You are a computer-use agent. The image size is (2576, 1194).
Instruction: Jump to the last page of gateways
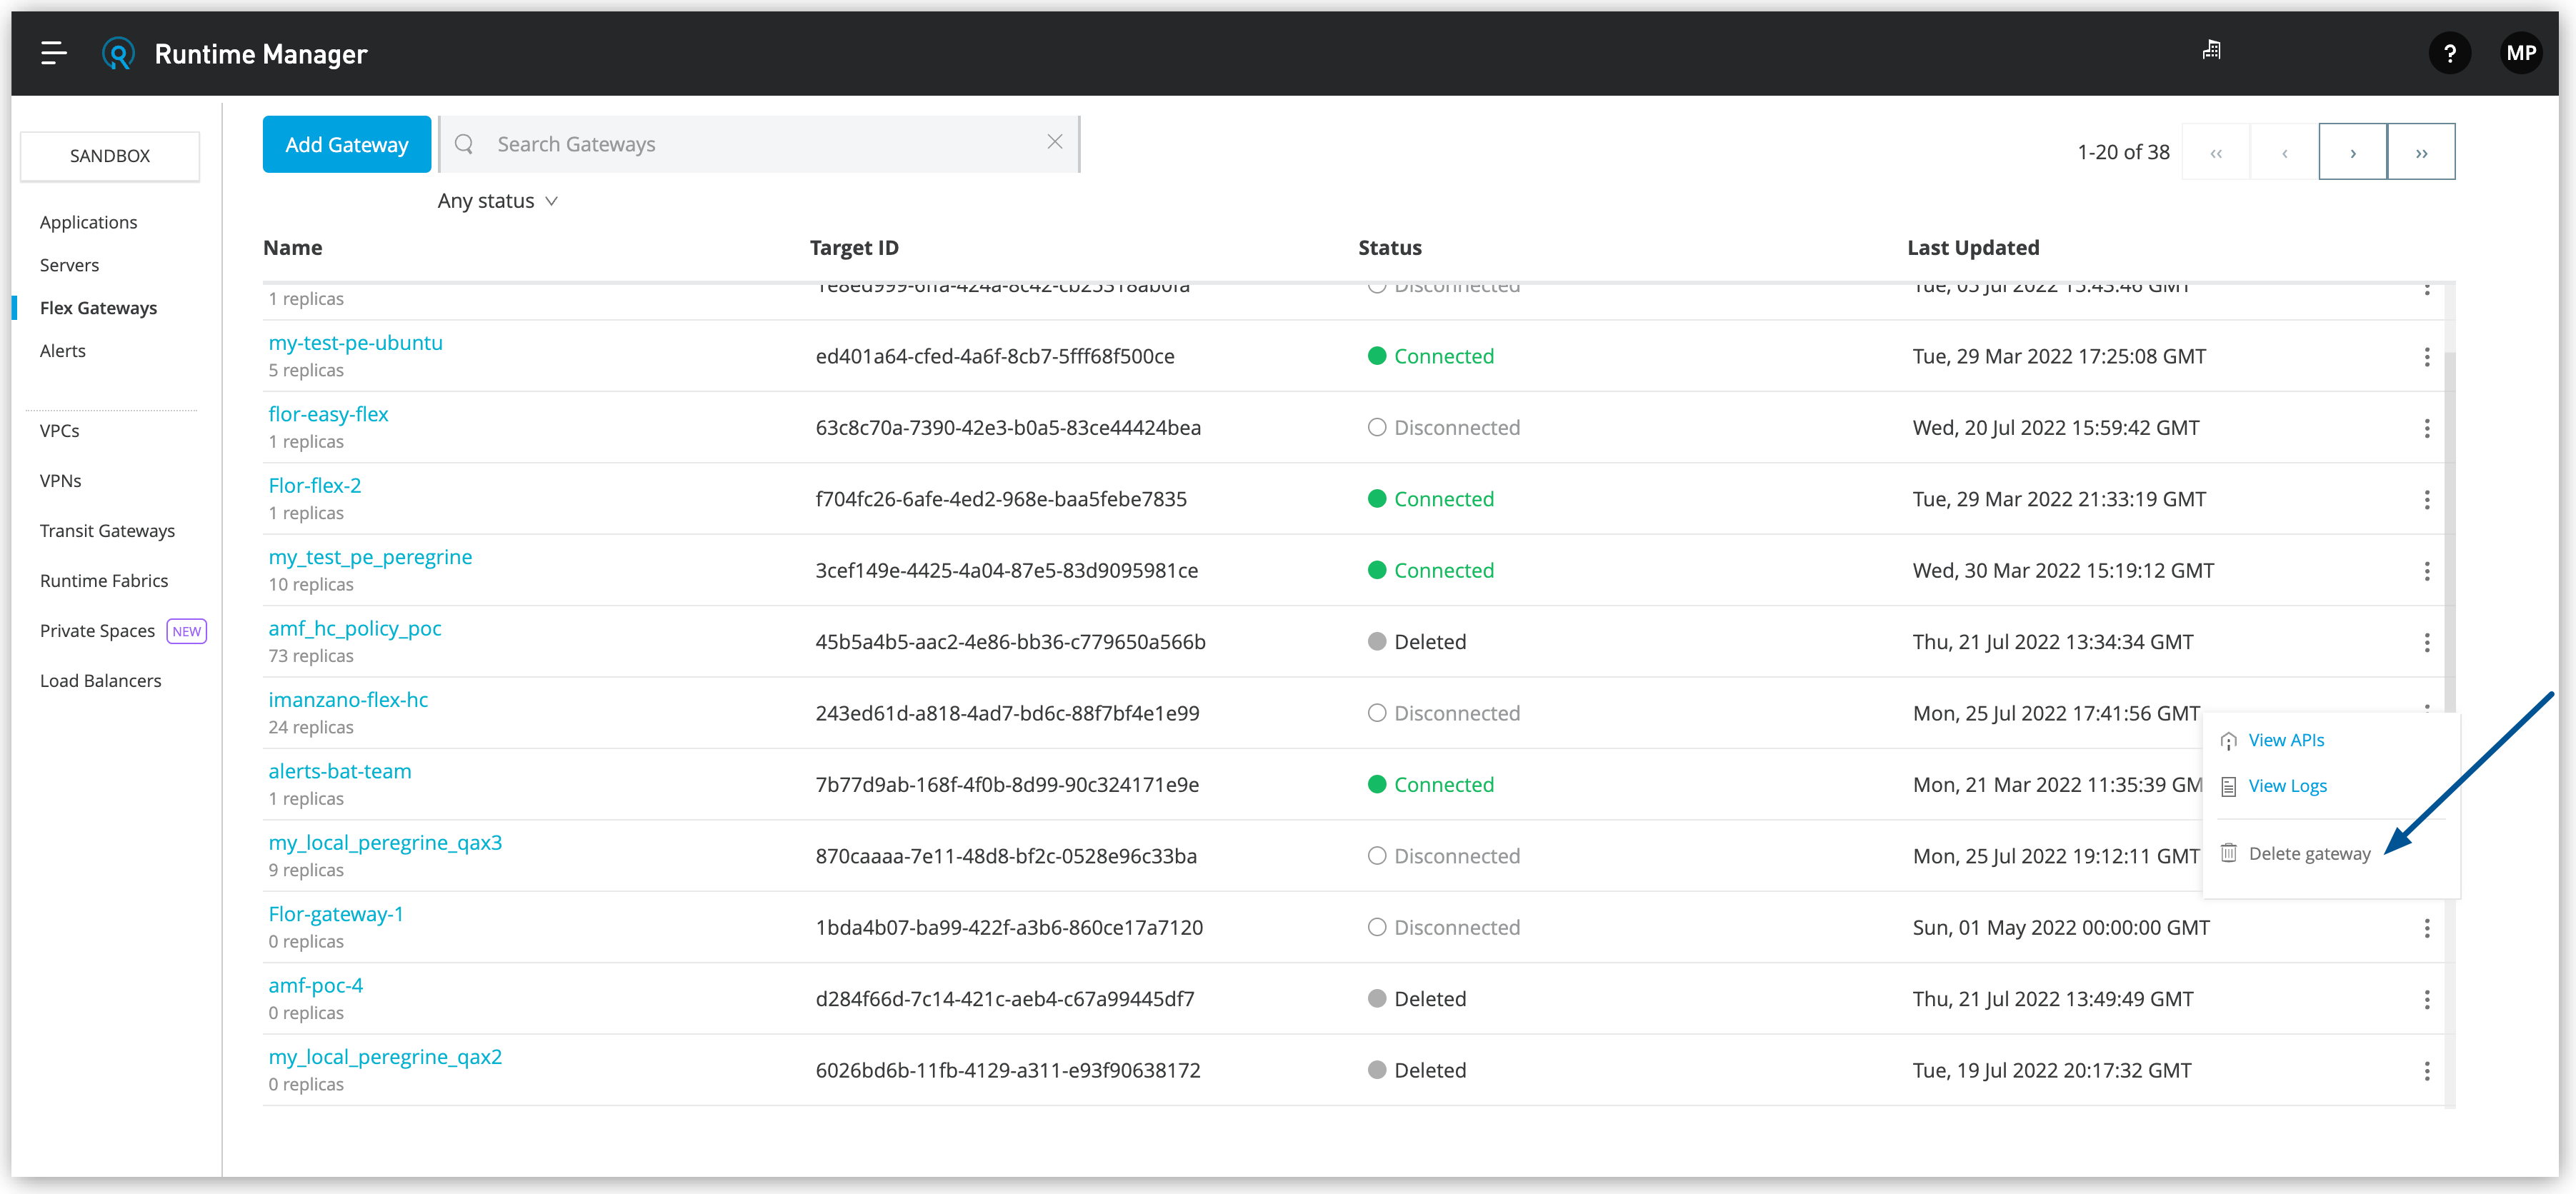pyautogui.click(x=2421, y=152)
